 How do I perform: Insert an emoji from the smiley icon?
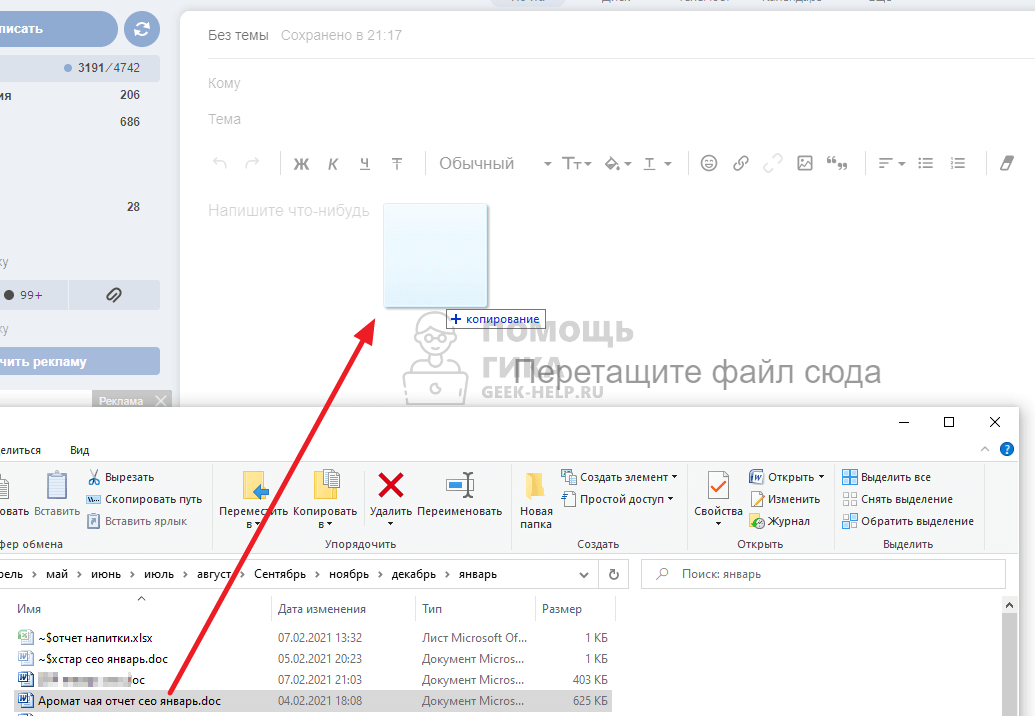pyautogui.click(x=709, y=164)
